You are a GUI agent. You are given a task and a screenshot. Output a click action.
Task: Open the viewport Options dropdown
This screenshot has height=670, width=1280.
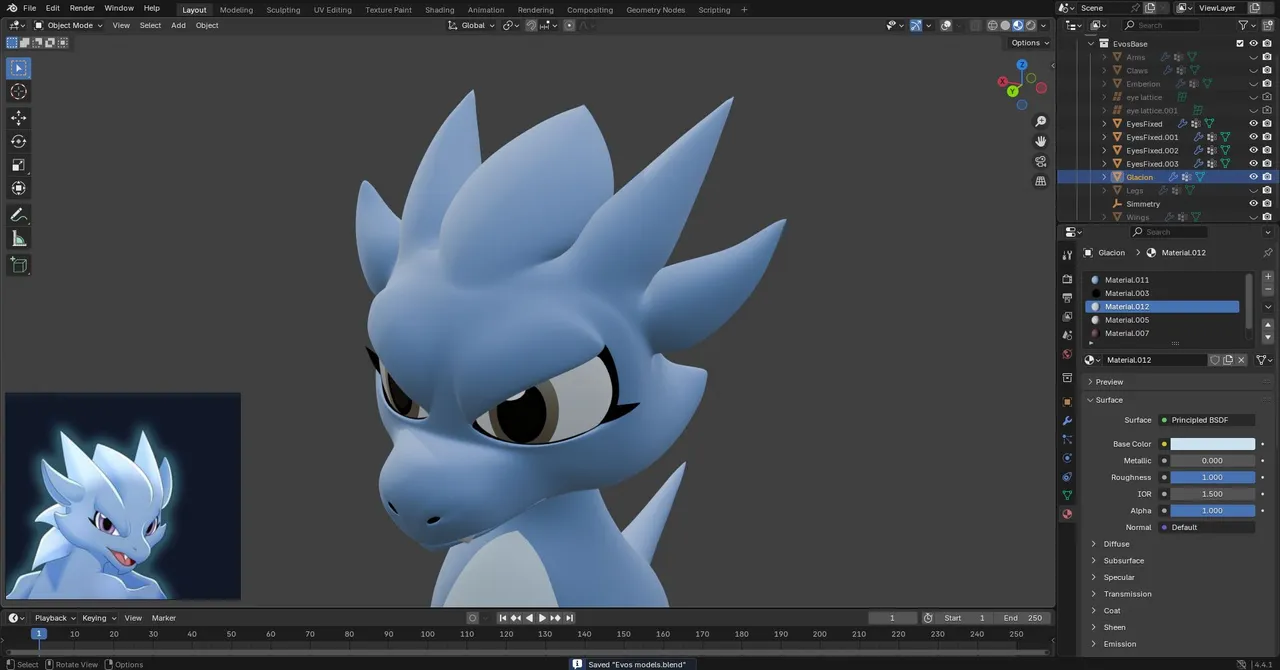point(1030,43)
